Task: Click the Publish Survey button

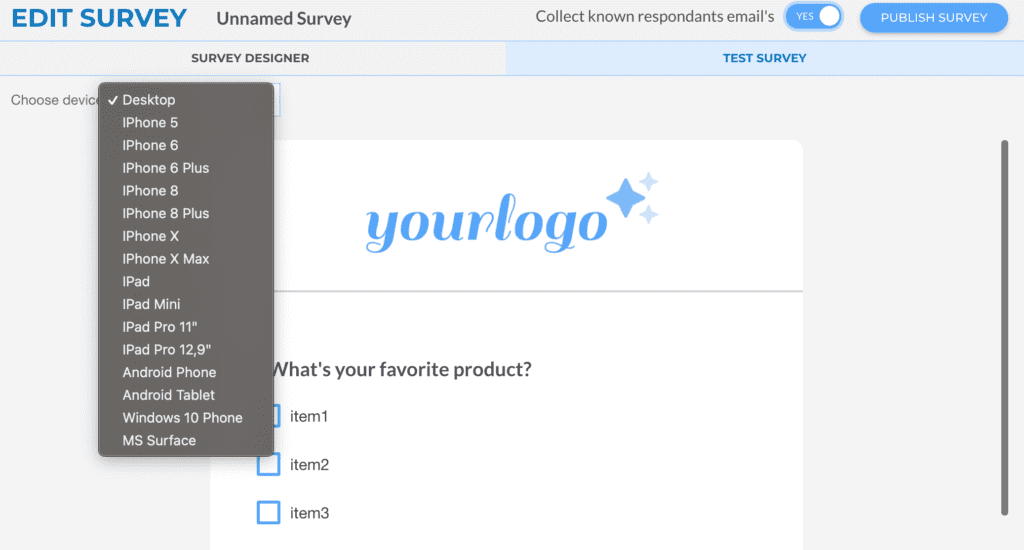Action: pyautogui.click(x=933, y=18)
